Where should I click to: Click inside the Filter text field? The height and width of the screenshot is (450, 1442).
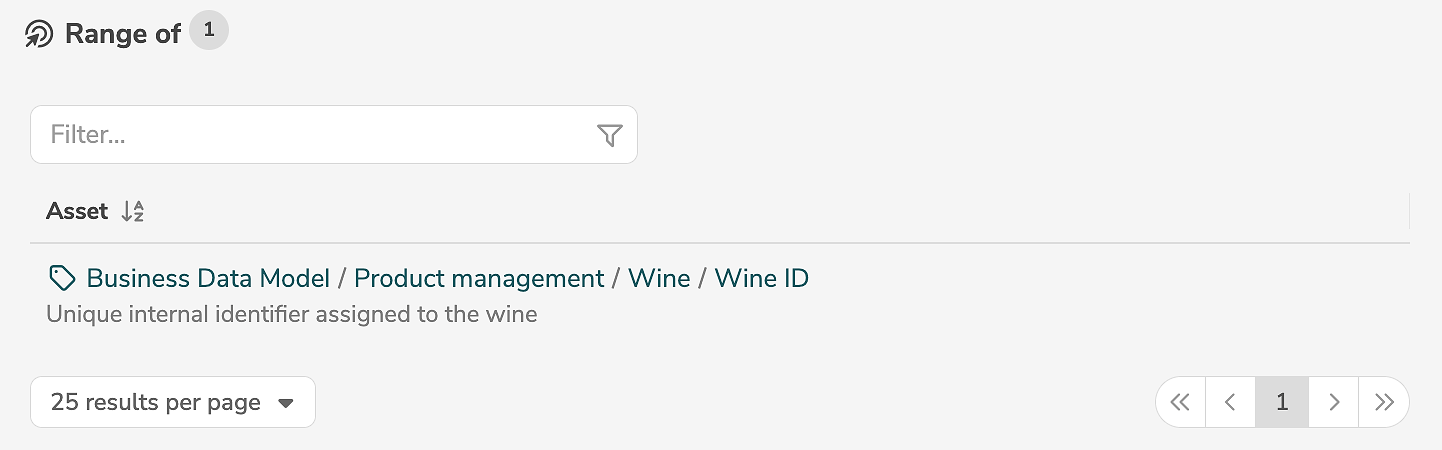click(310, 135)
